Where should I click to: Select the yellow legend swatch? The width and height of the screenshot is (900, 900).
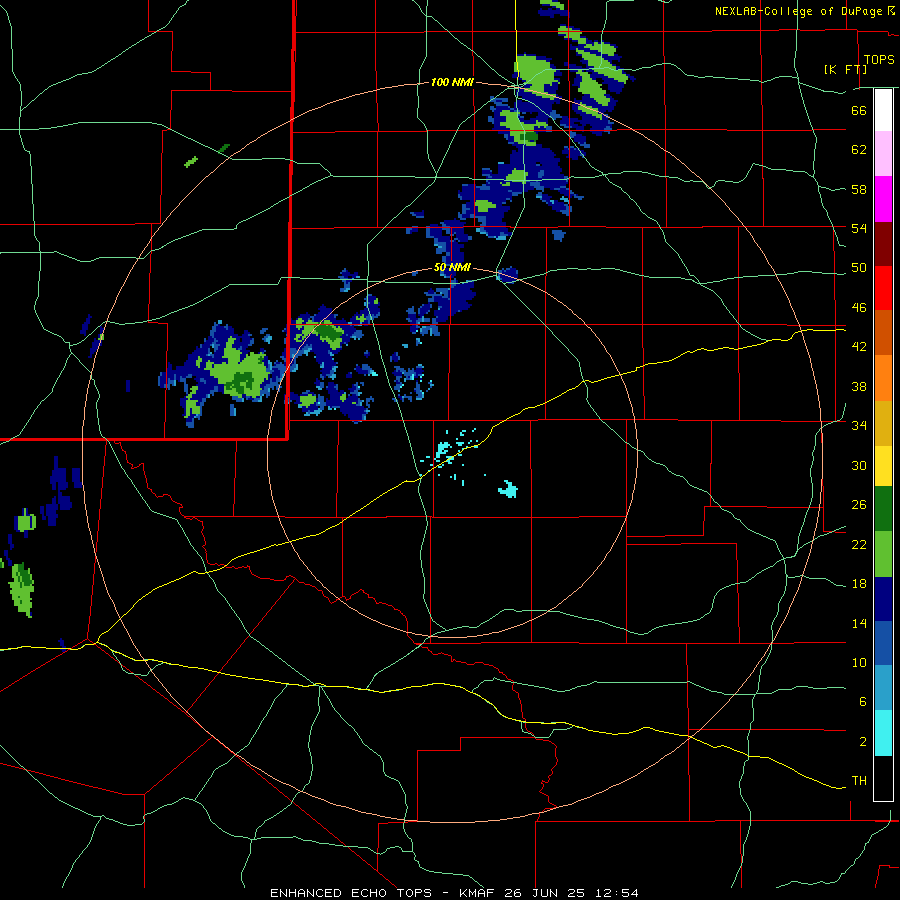(x=883, y=466)
